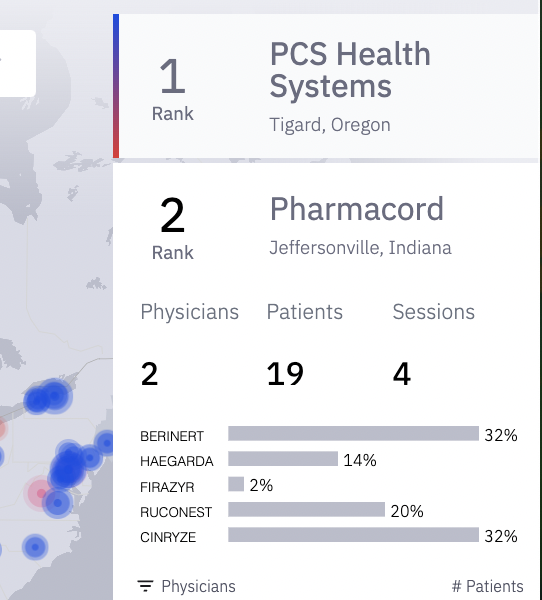The image size is (542, 600).
Task: Select the PCS Health Systems rank 1 card
Action: pyautogui.click(x=326, y=86)
